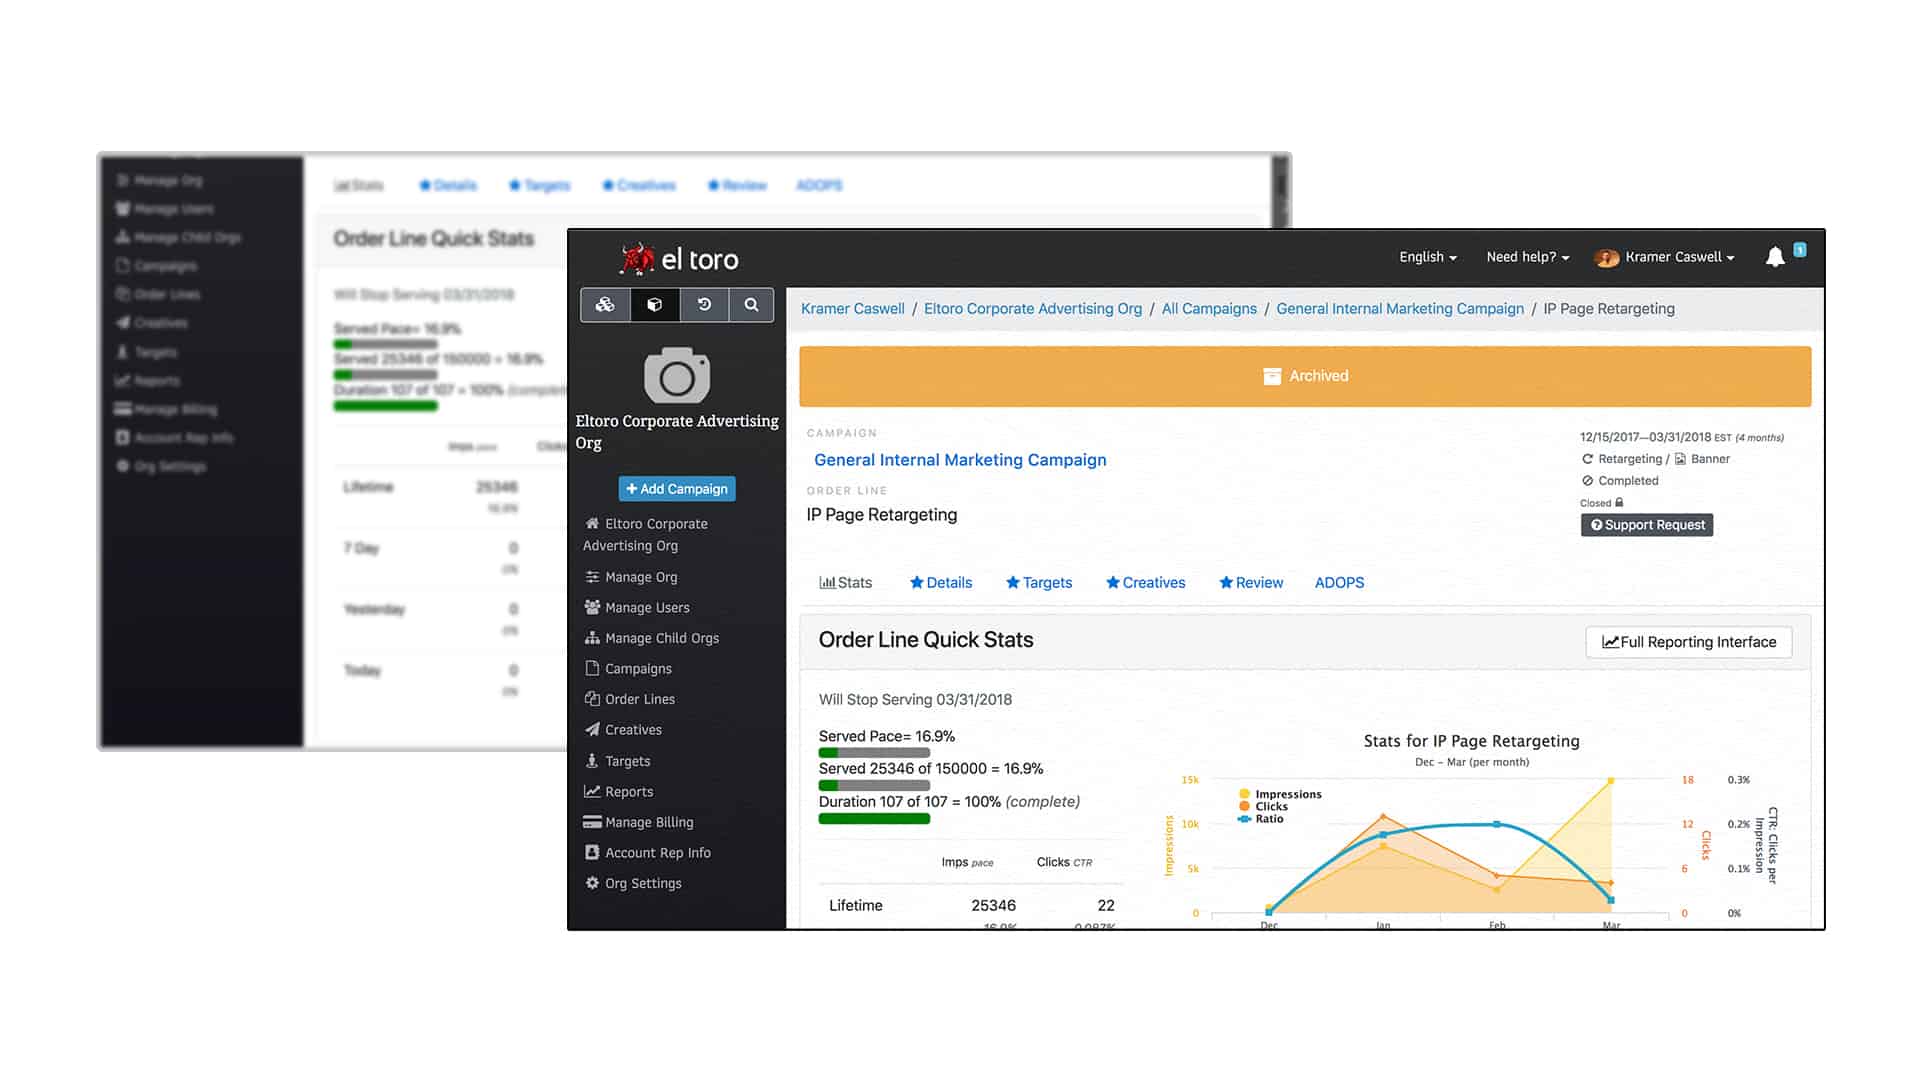This screenshot has width=1920, height=1080.
Task: Switch to the Stats tab
Action: [x=846, y=583]
